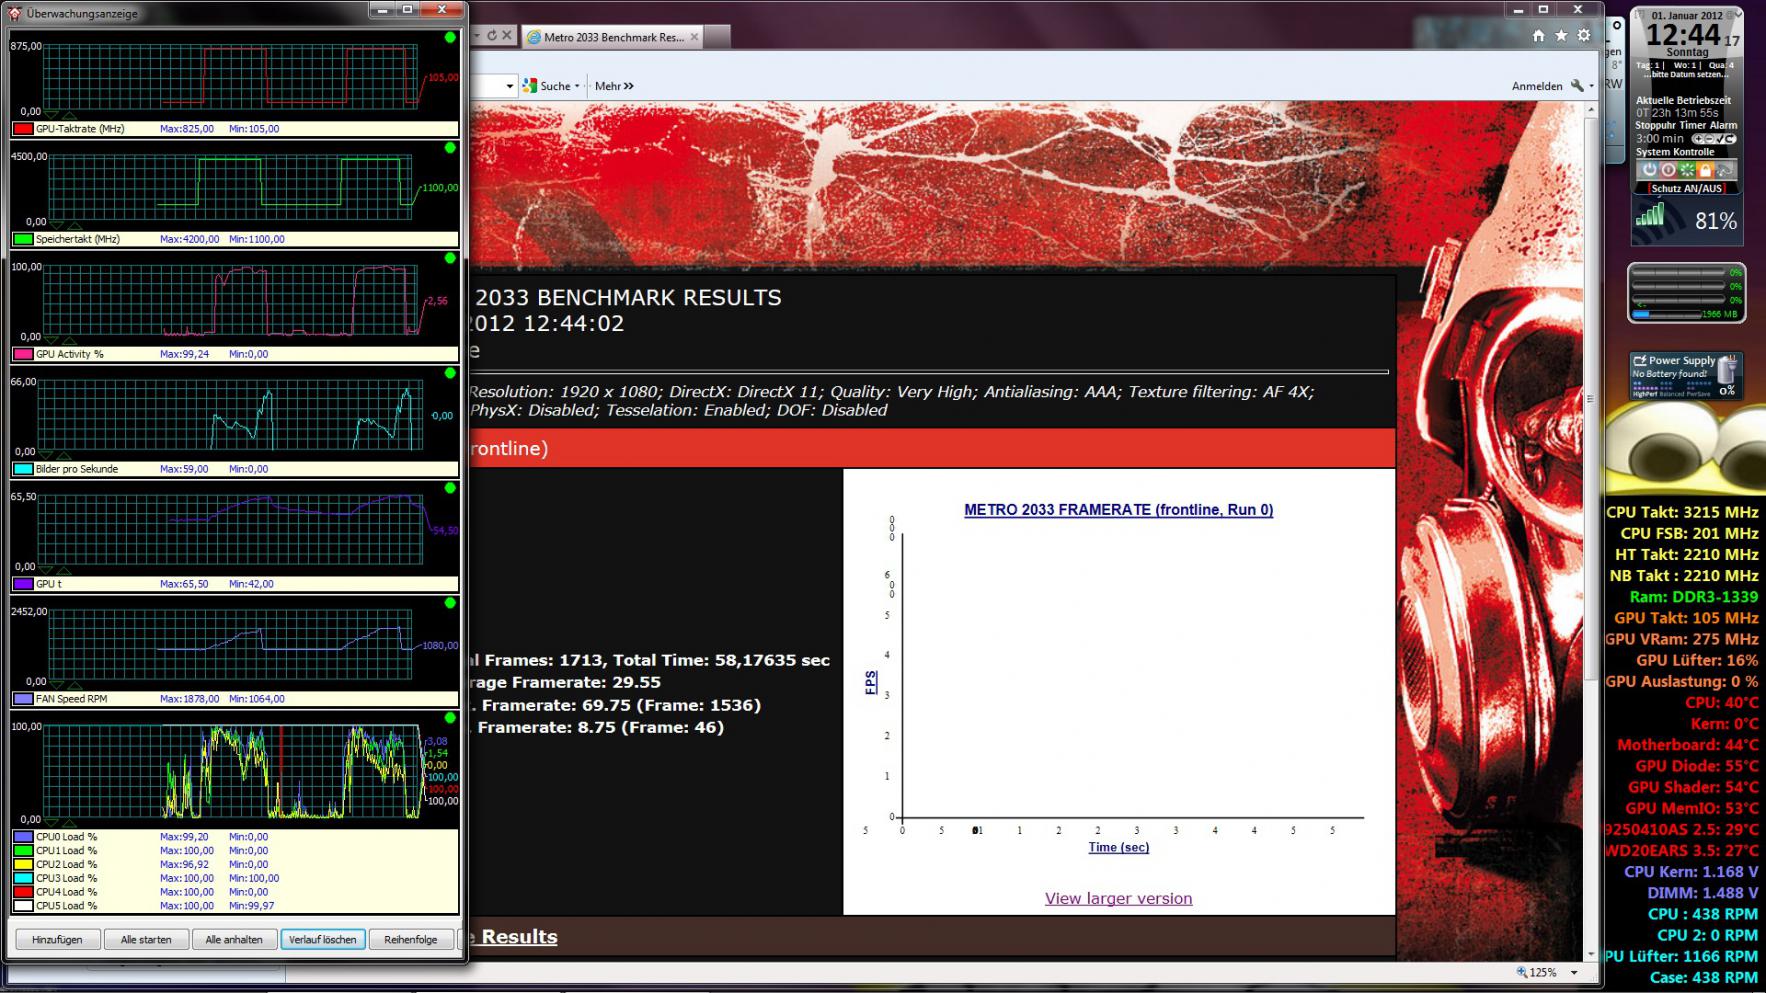Screen dimensions: 1766x993
Task: Open browser settings gear icon
Action: click(1584, 36)
